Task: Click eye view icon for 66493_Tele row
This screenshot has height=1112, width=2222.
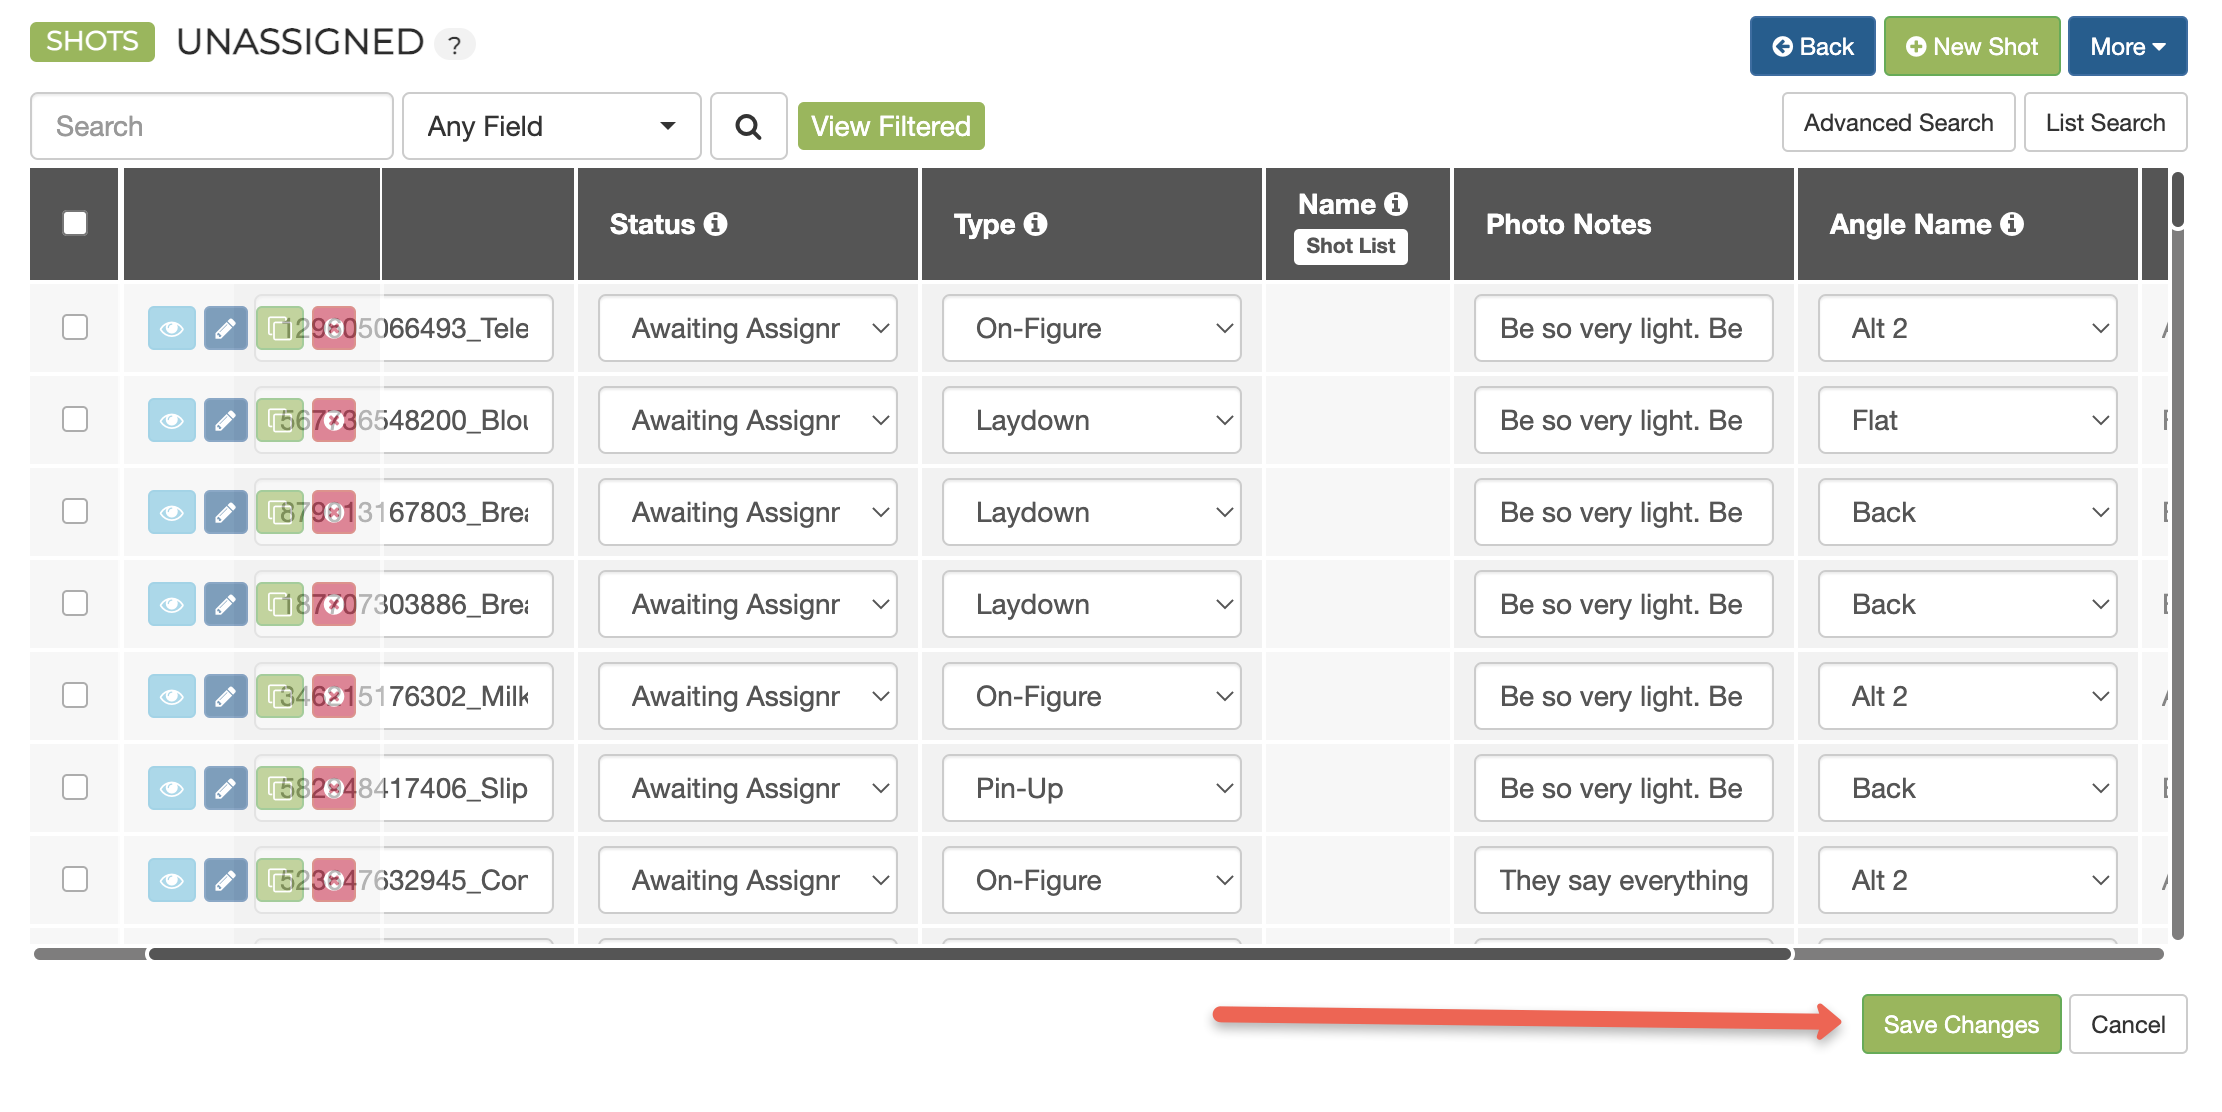Action: [171, 329]
